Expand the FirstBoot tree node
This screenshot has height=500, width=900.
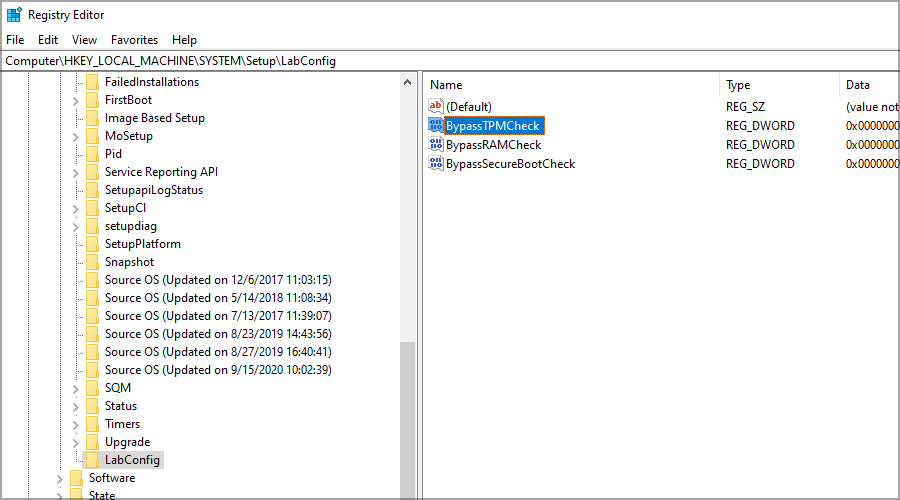pos(76,100)
